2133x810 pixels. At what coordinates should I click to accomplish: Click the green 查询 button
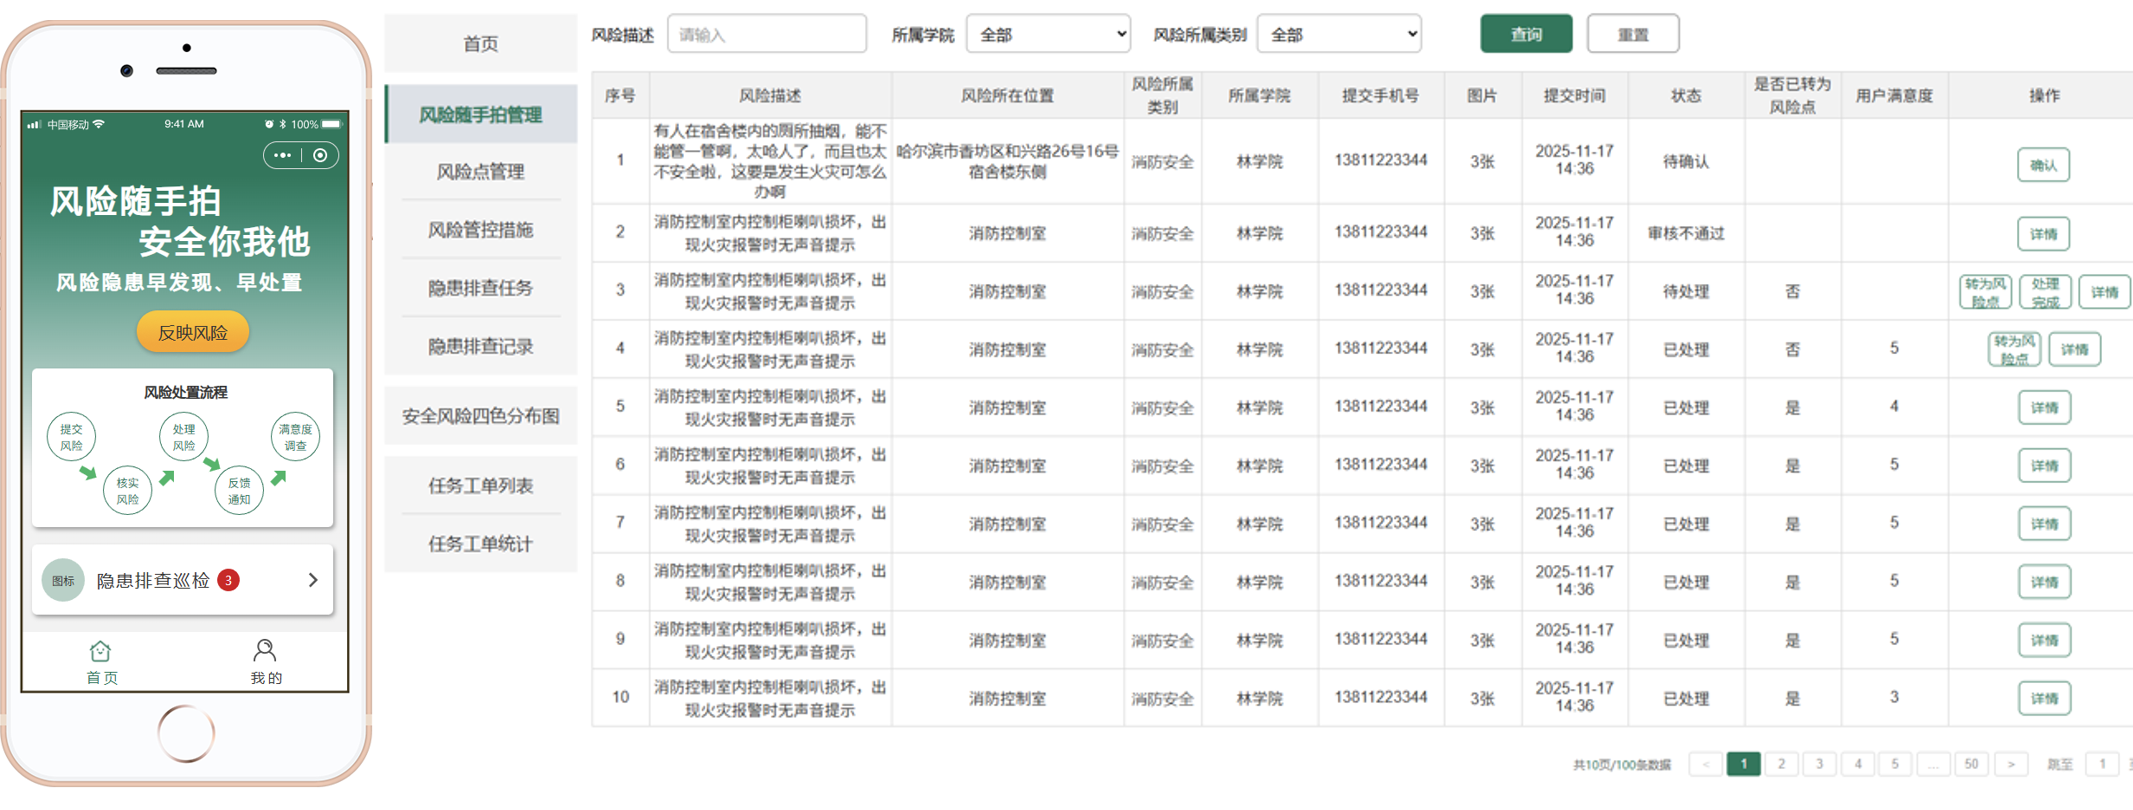[1525, 34]
